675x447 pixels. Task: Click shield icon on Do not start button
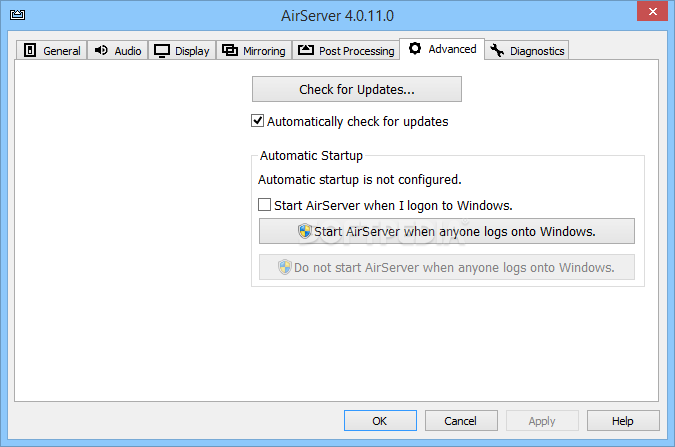coord(285,267)
